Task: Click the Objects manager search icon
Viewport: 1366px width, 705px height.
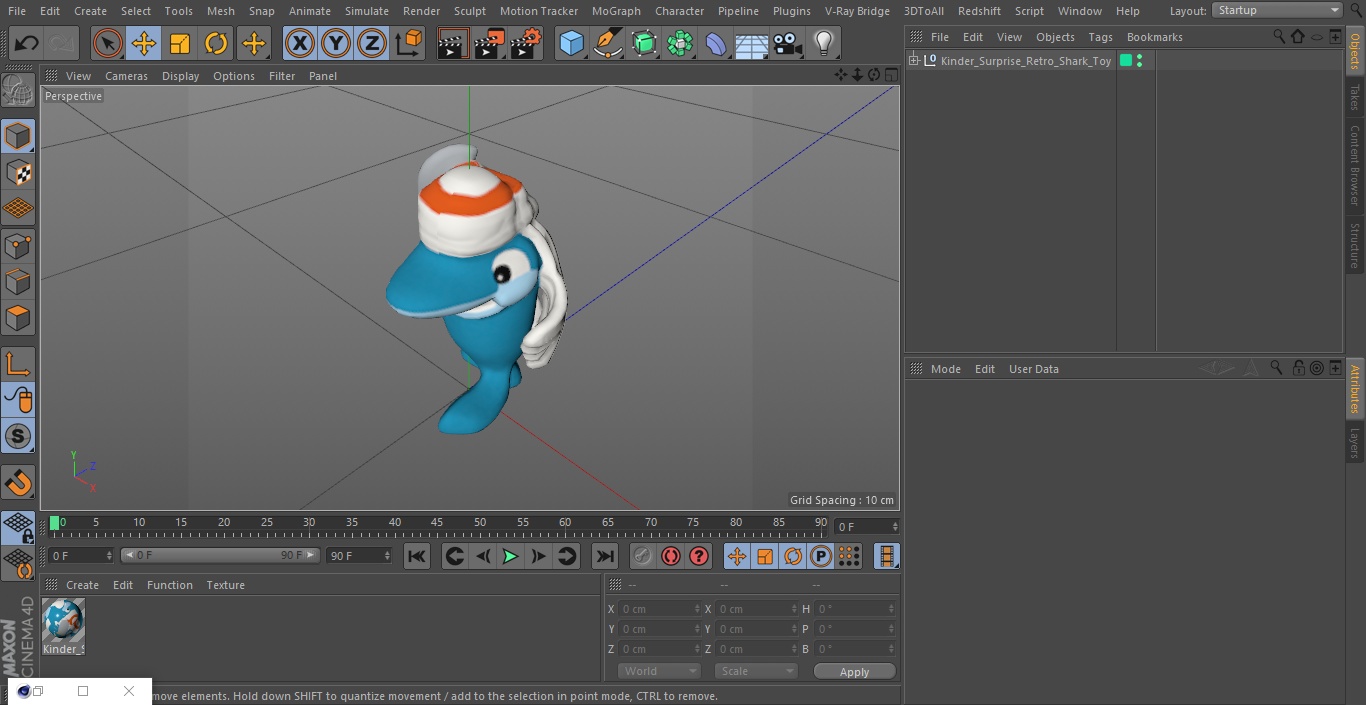Action: click(x=1279, y=37)
